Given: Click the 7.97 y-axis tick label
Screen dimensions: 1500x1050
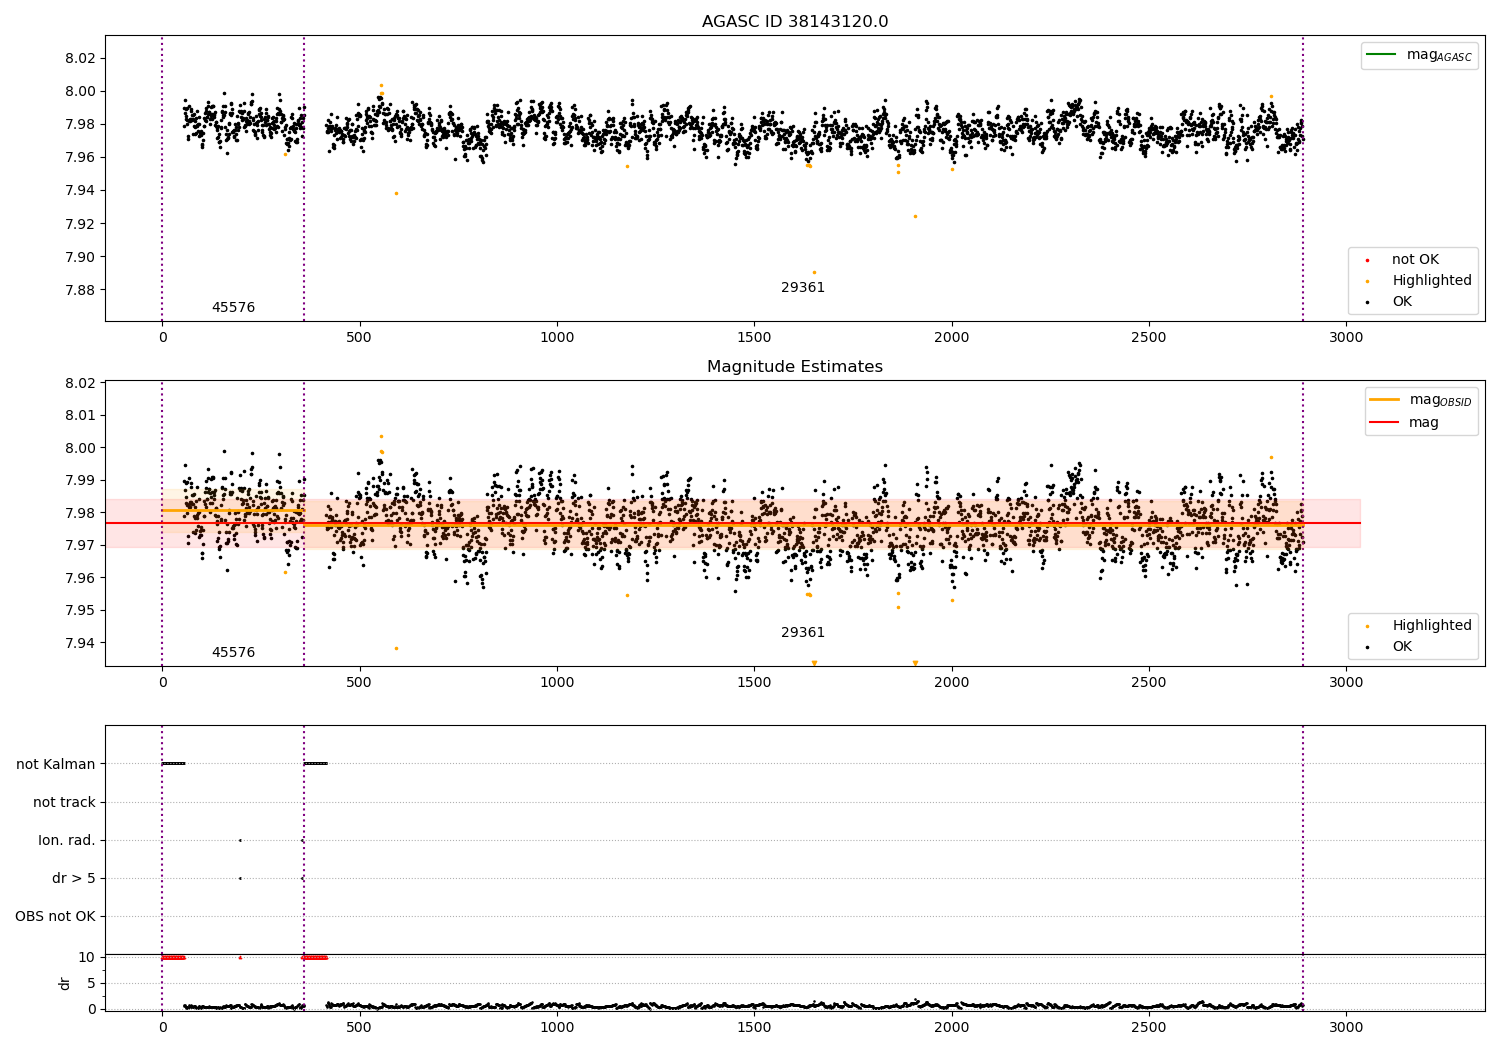Looking at the screenshot, I should (x=80, y=546).
